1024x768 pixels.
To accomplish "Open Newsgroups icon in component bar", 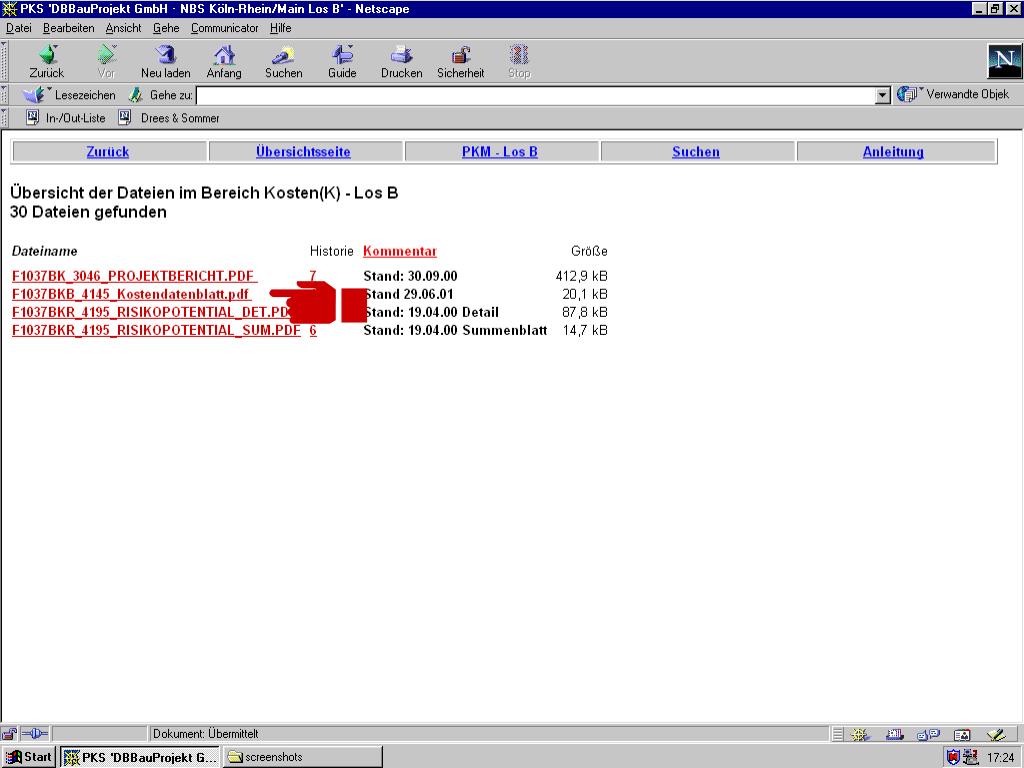I will [x=928, y=735].
